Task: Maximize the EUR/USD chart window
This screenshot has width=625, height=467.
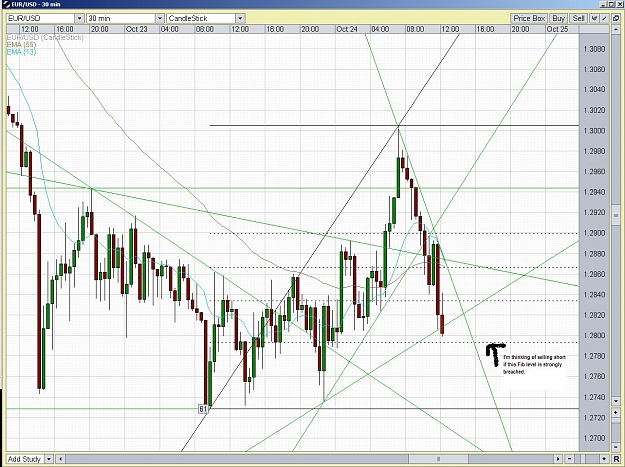Action: (611, 4)
